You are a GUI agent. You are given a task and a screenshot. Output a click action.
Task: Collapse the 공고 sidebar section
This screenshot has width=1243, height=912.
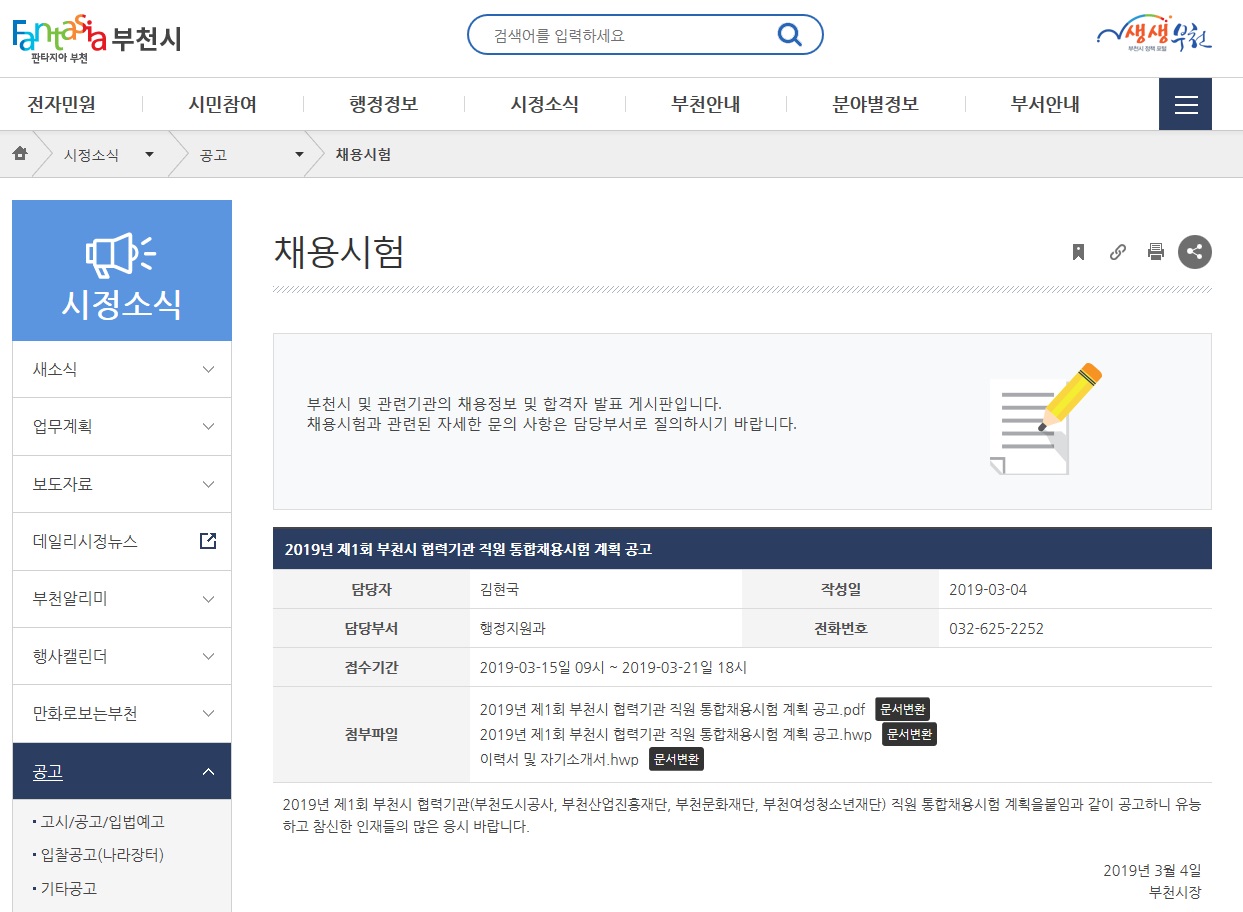click(x=122, y=772)
